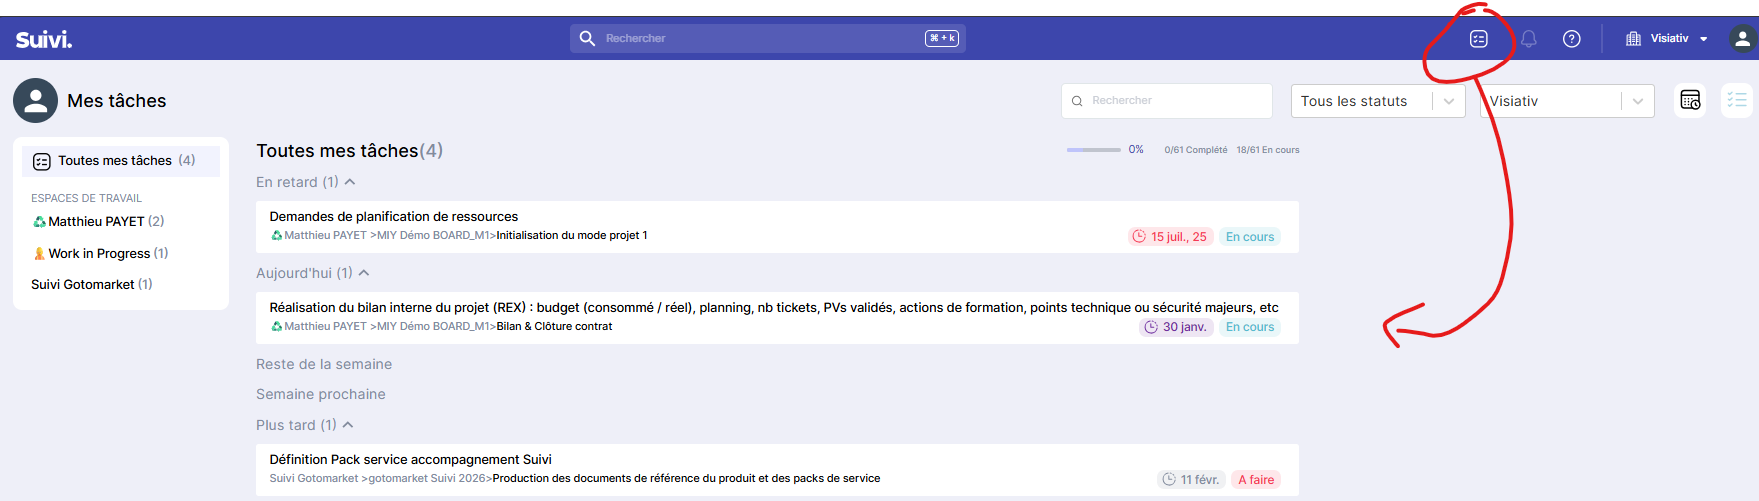Click the task completion progress bar
The image size is (1759, 501).
tap(1093, 150)
